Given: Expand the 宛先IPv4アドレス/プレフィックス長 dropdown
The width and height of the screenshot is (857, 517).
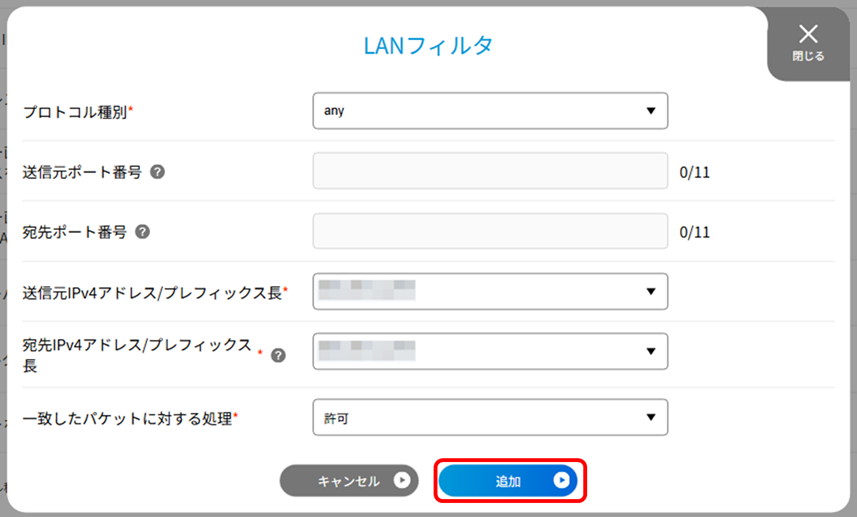Looking at the screenshot, I should point(489,351).
